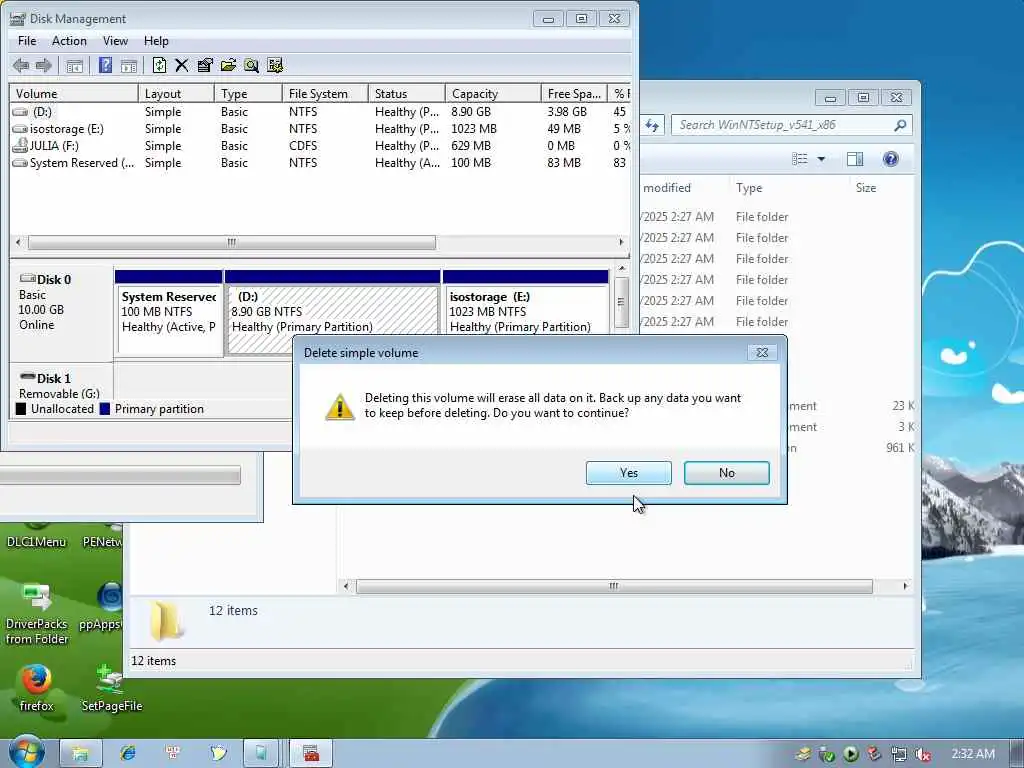
Task: Click the refresh arrows beside Explorer search box
Action: coord(652,125)
